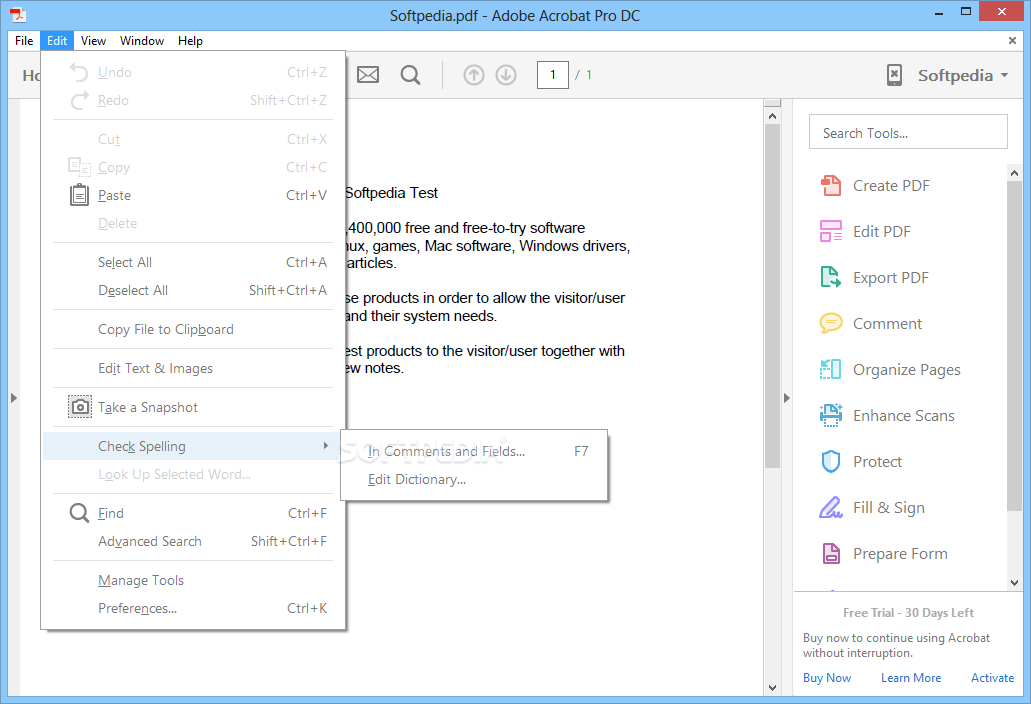
Task: Choose Manage Tools menu entry
Action: point(193,580)
